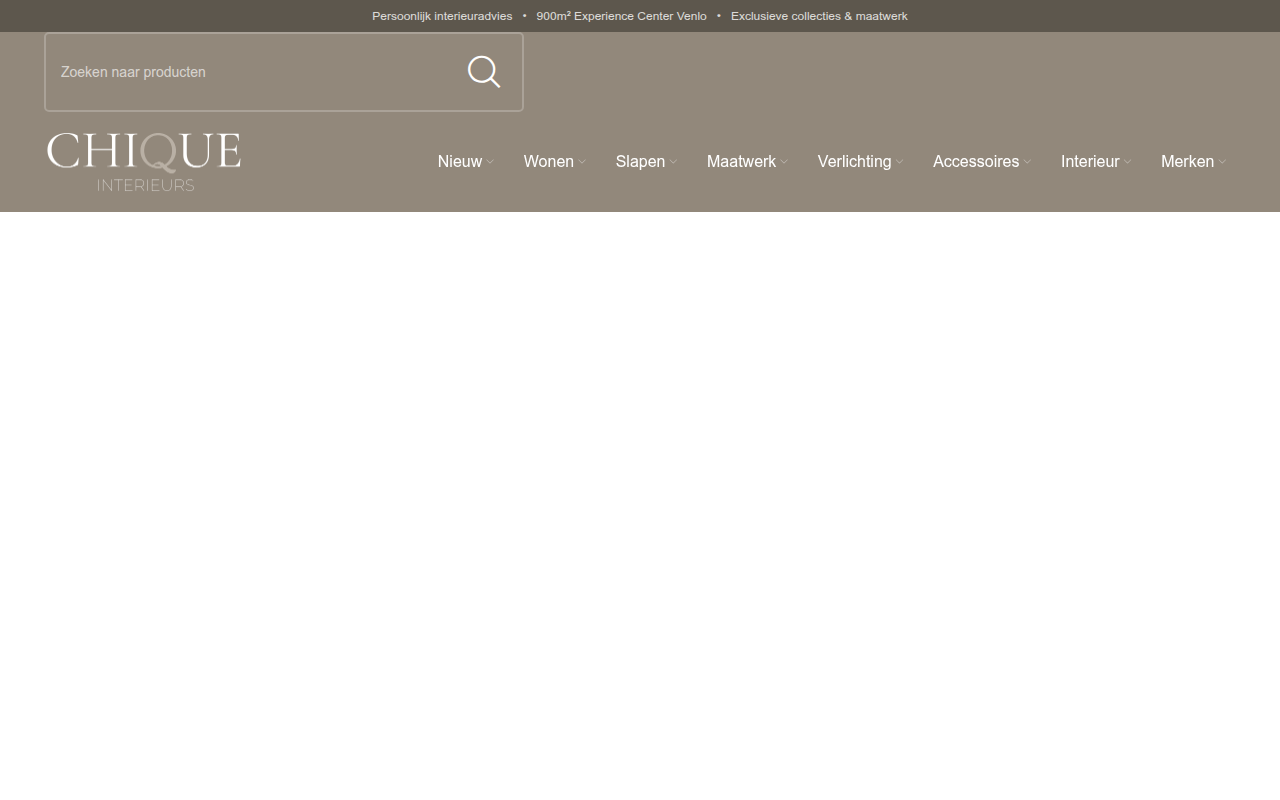This screenshot has height=800, width=1280.
Task: Open the Interieur menu item
Action: tap(1090, 161)
